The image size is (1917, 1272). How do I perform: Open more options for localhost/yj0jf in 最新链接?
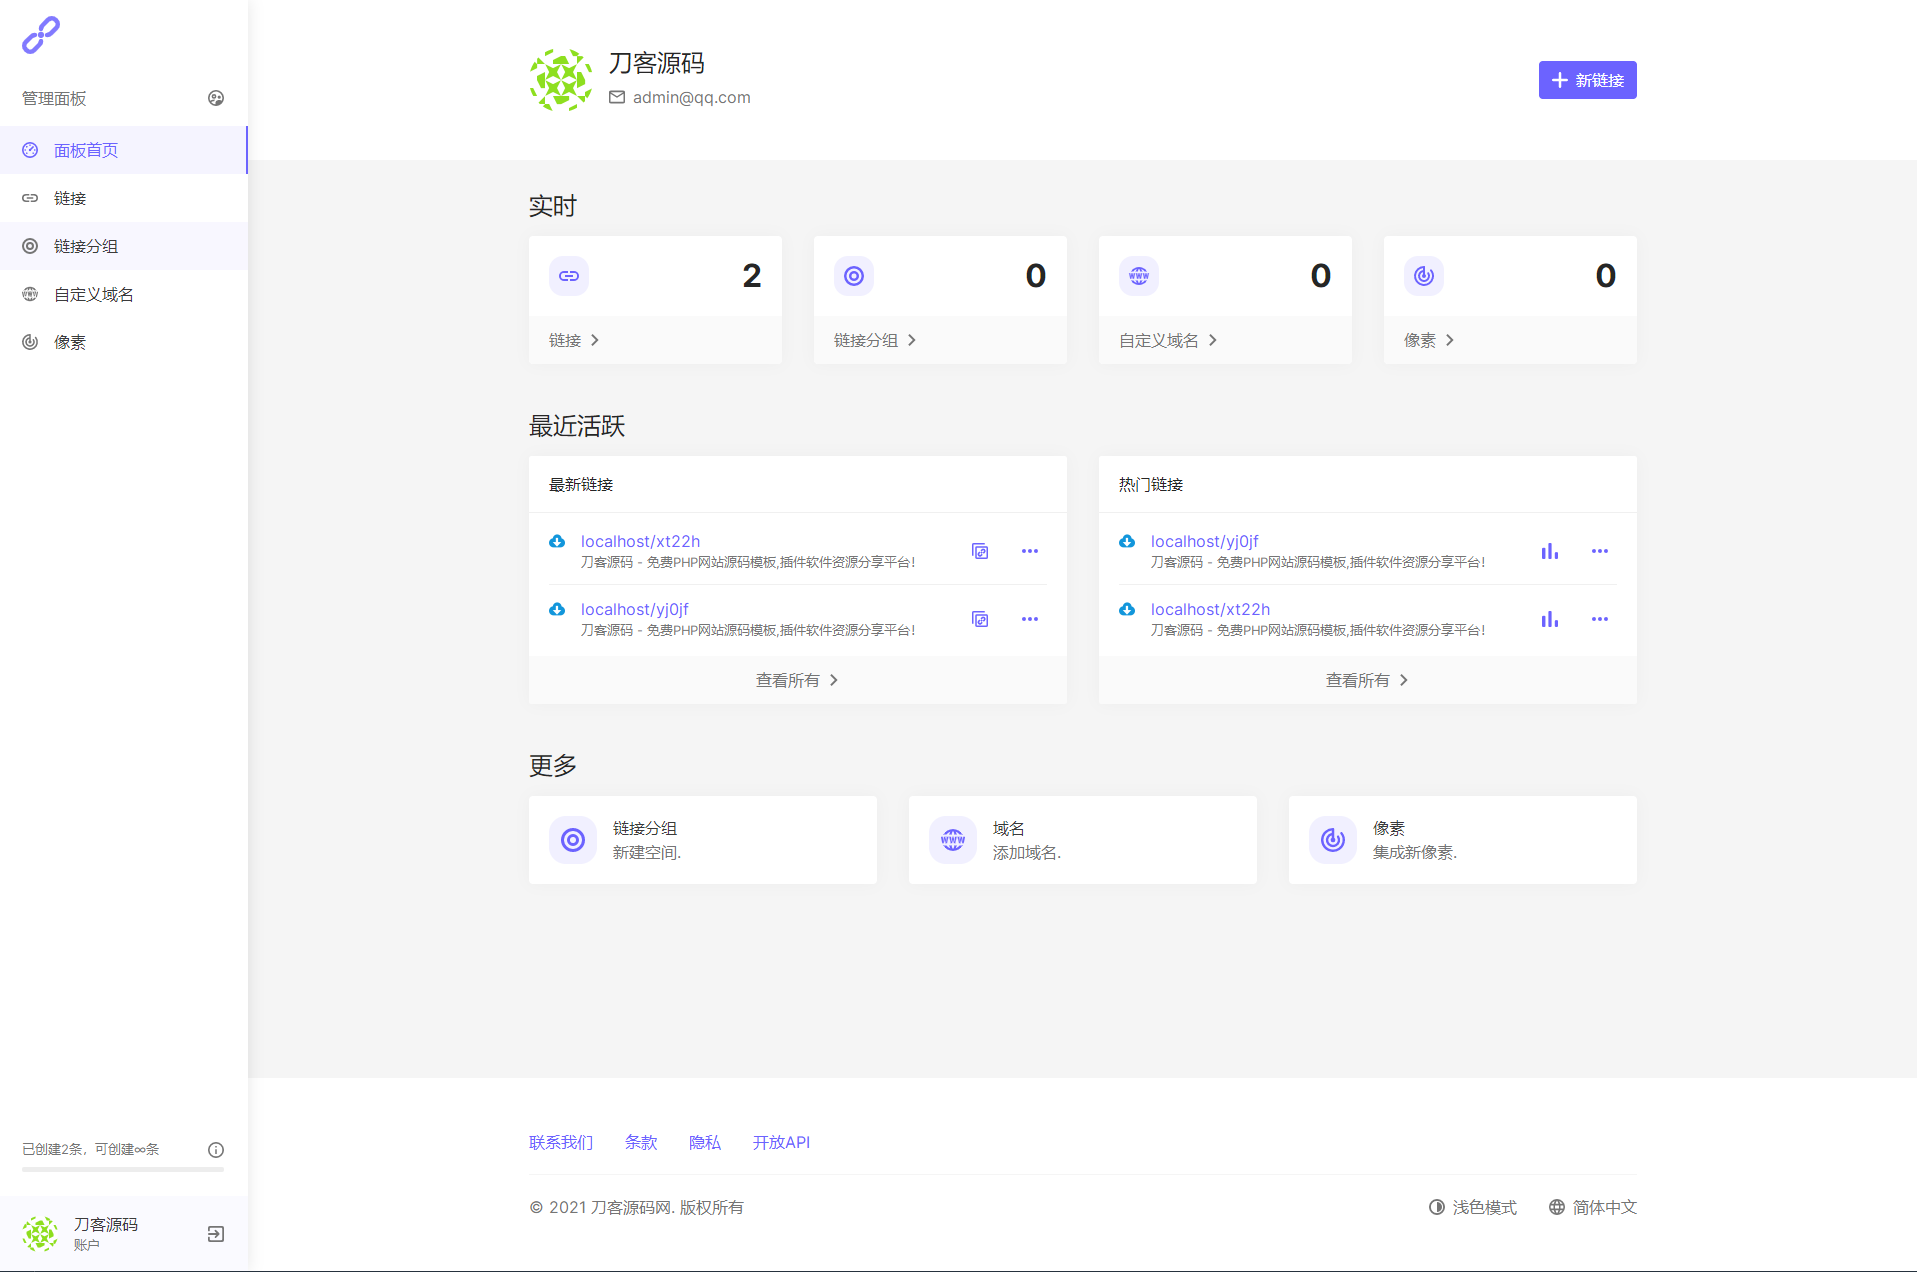1029,619
